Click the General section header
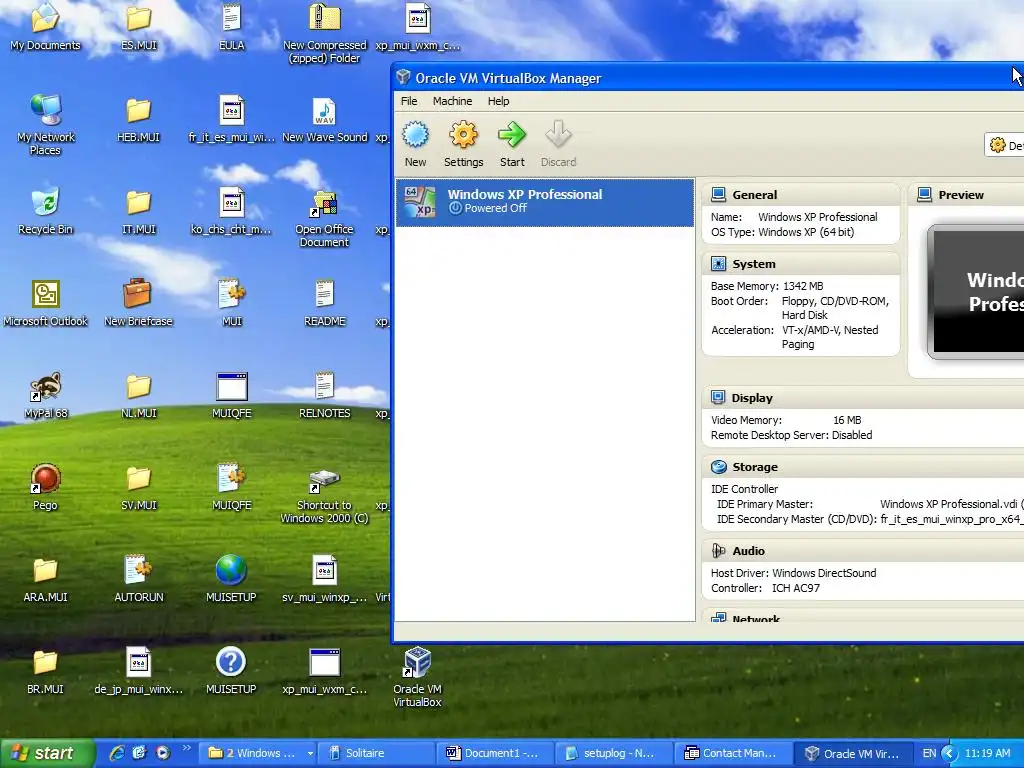The width and height of the screenshot is (1024, 768). [801, 195]
